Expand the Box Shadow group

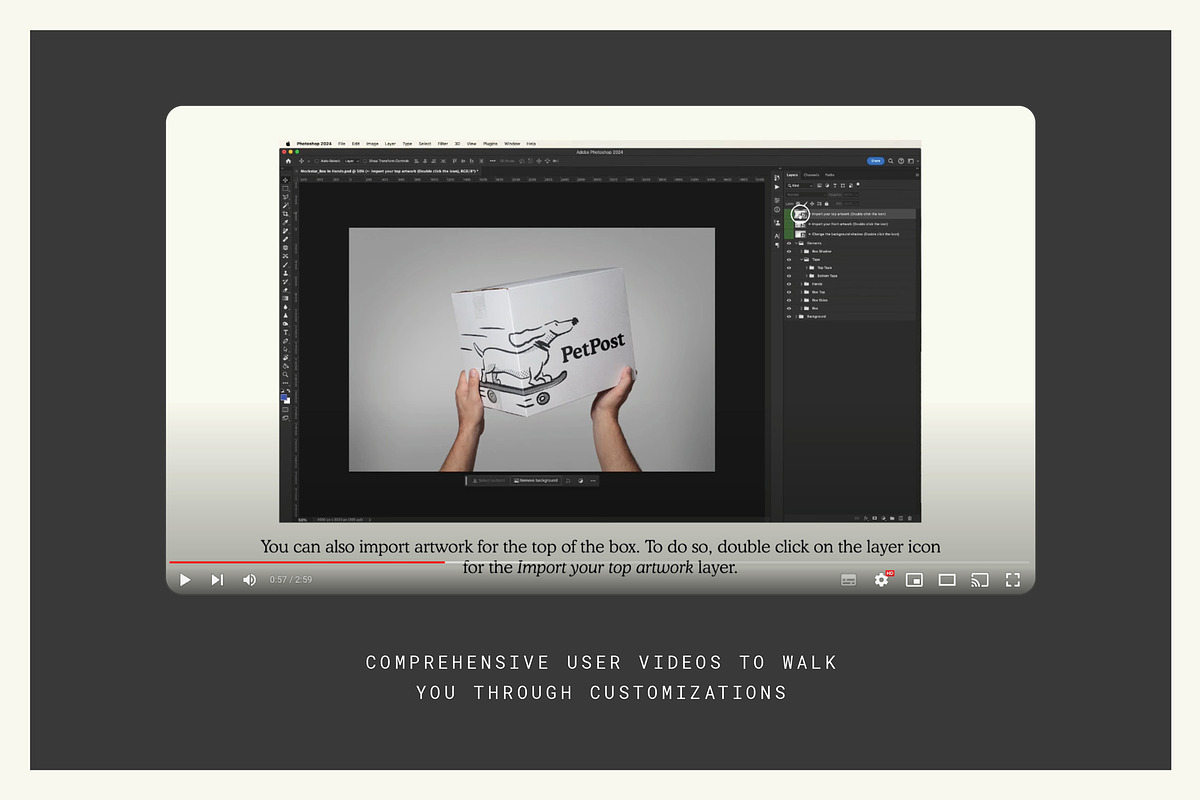[801, 251]
